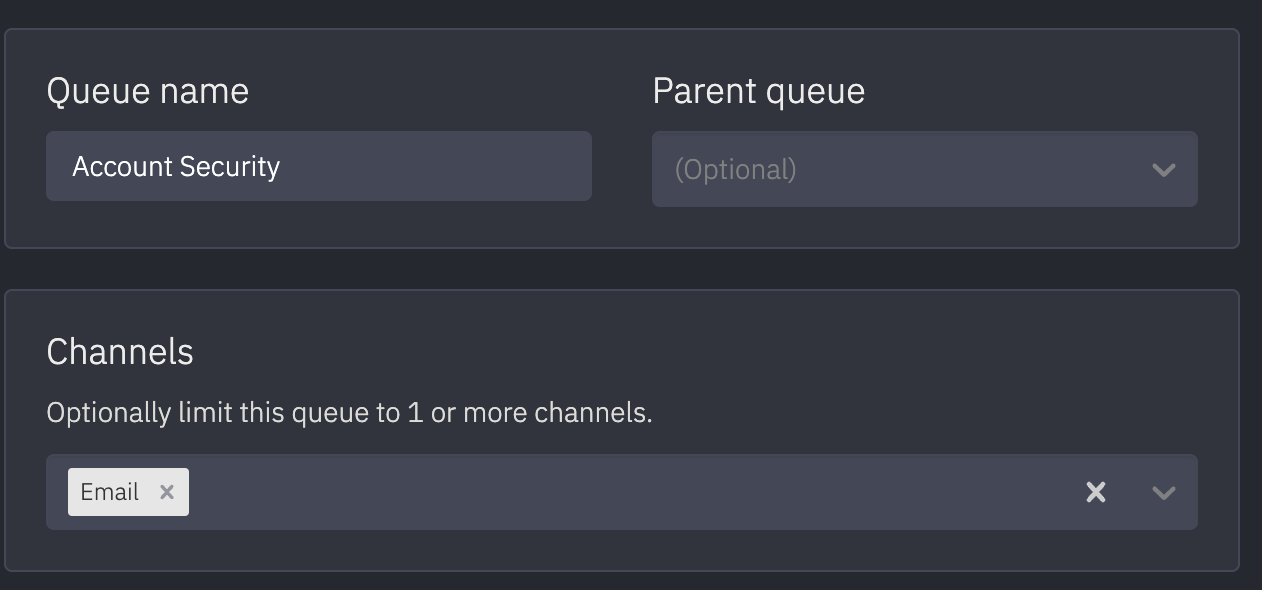Click the Queue name label
Image resolution: width=1262 pixels, height=590 pixels.
tap(148, 91)
